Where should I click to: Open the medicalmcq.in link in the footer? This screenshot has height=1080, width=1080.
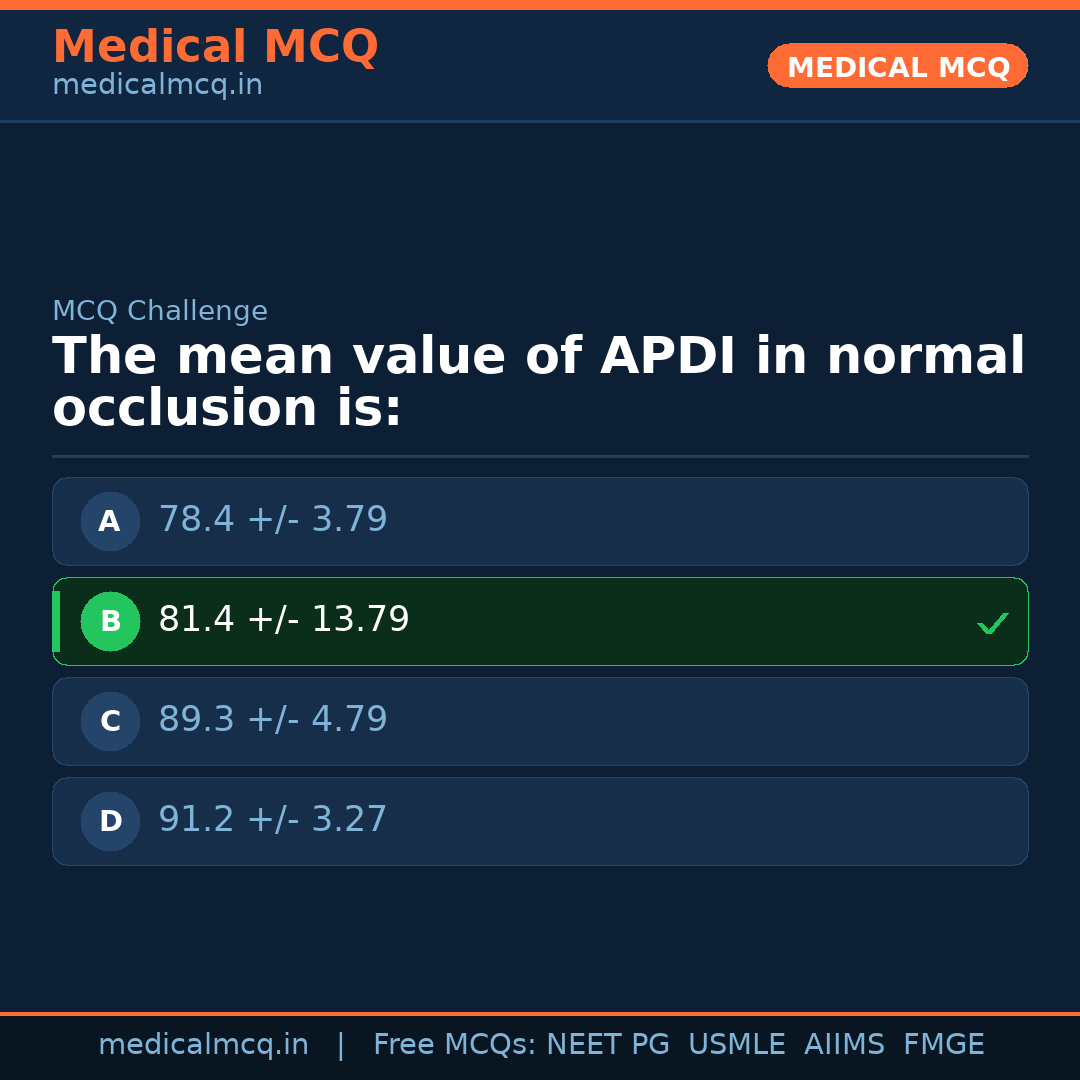[203, 1045]
